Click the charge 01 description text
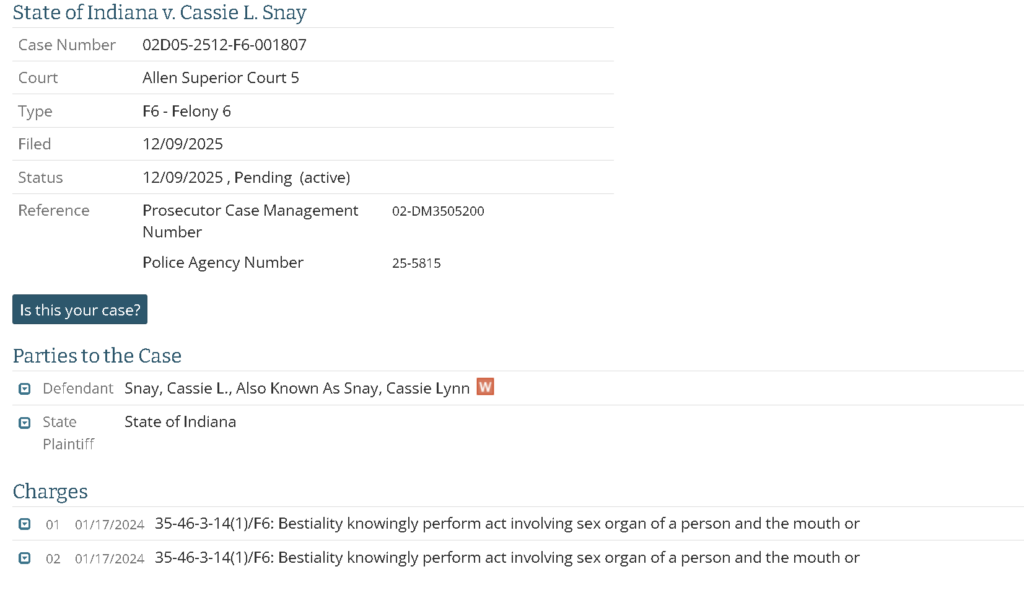The image size is (1024, 595). (x=507, y=523)
